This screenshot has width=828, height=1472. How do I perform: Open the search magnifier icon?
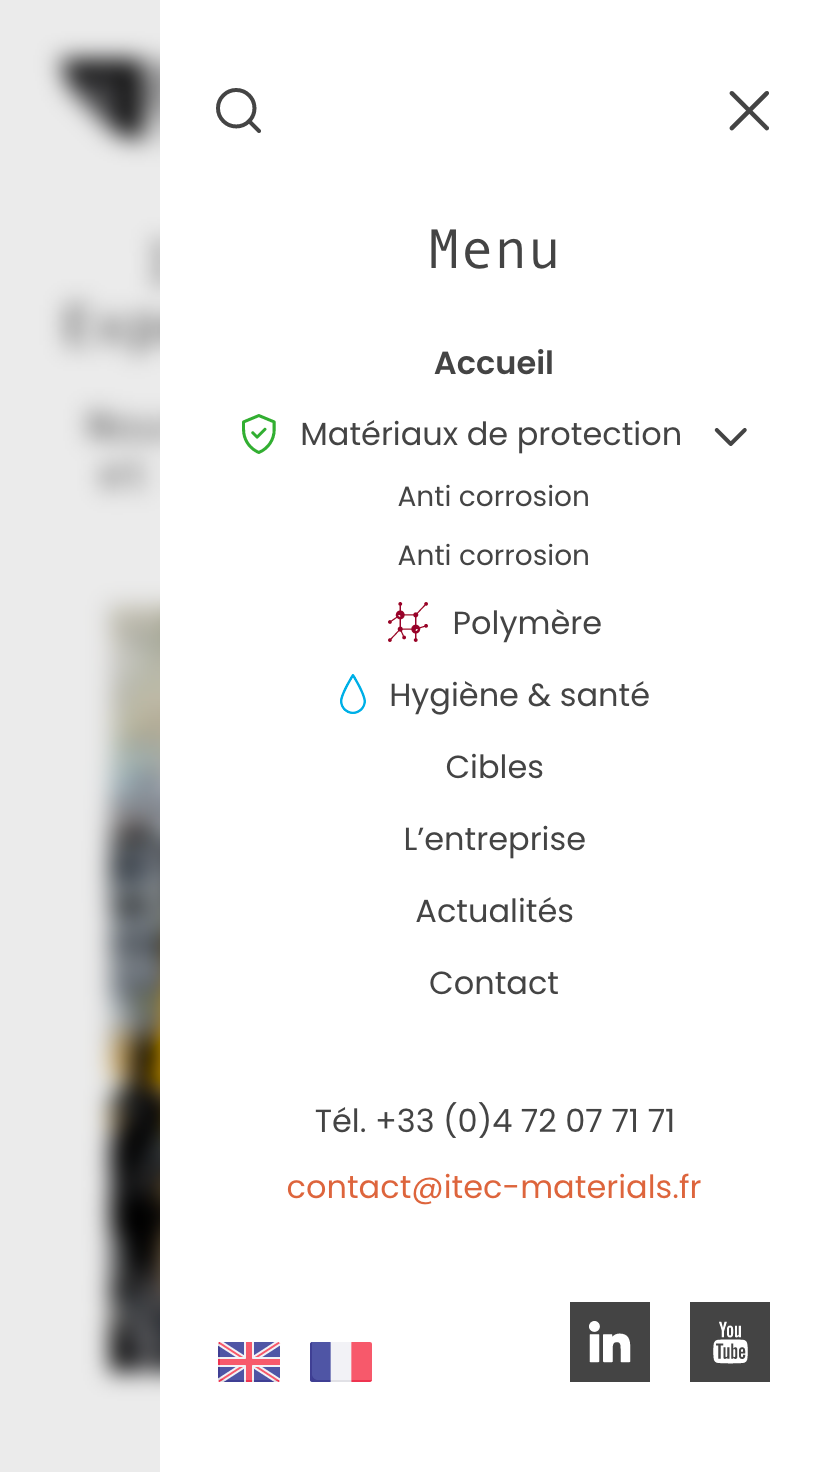[x=238, y=110]
